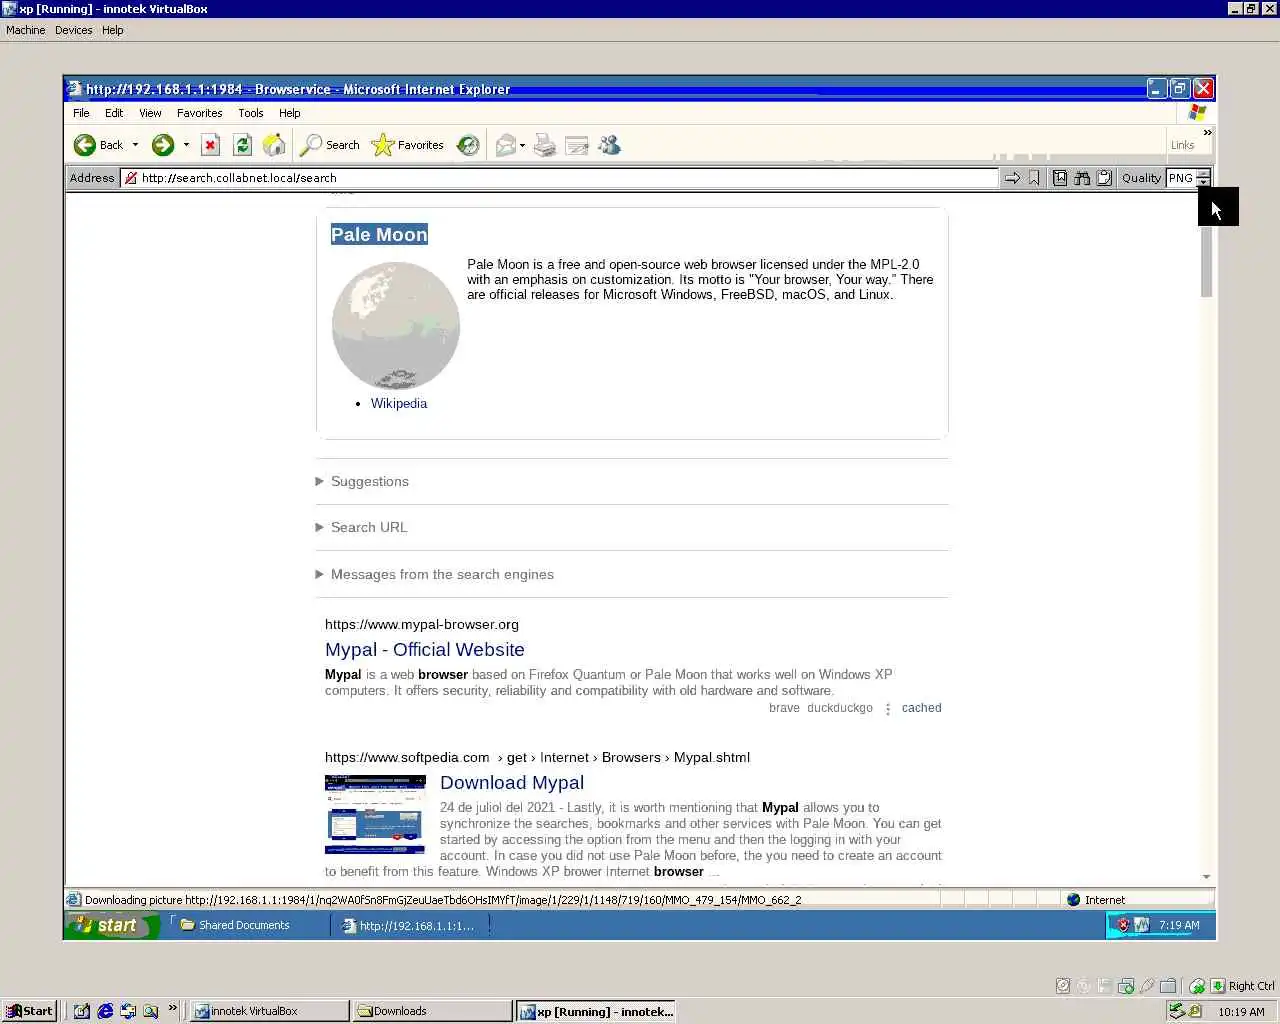Click the binoculars find icon
The height and width of the screenshot is (1024, 1280).
(1082, 178)
